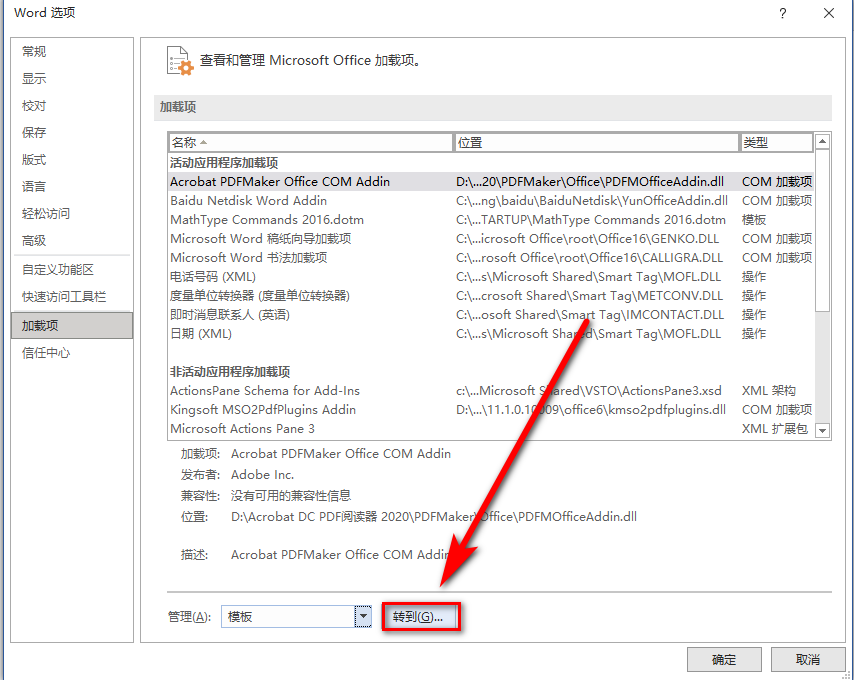Click the YunOfficeAddin.dll location cell
Image resolution: width=854 pixels, height=680 pixels.
click(591, 201)
